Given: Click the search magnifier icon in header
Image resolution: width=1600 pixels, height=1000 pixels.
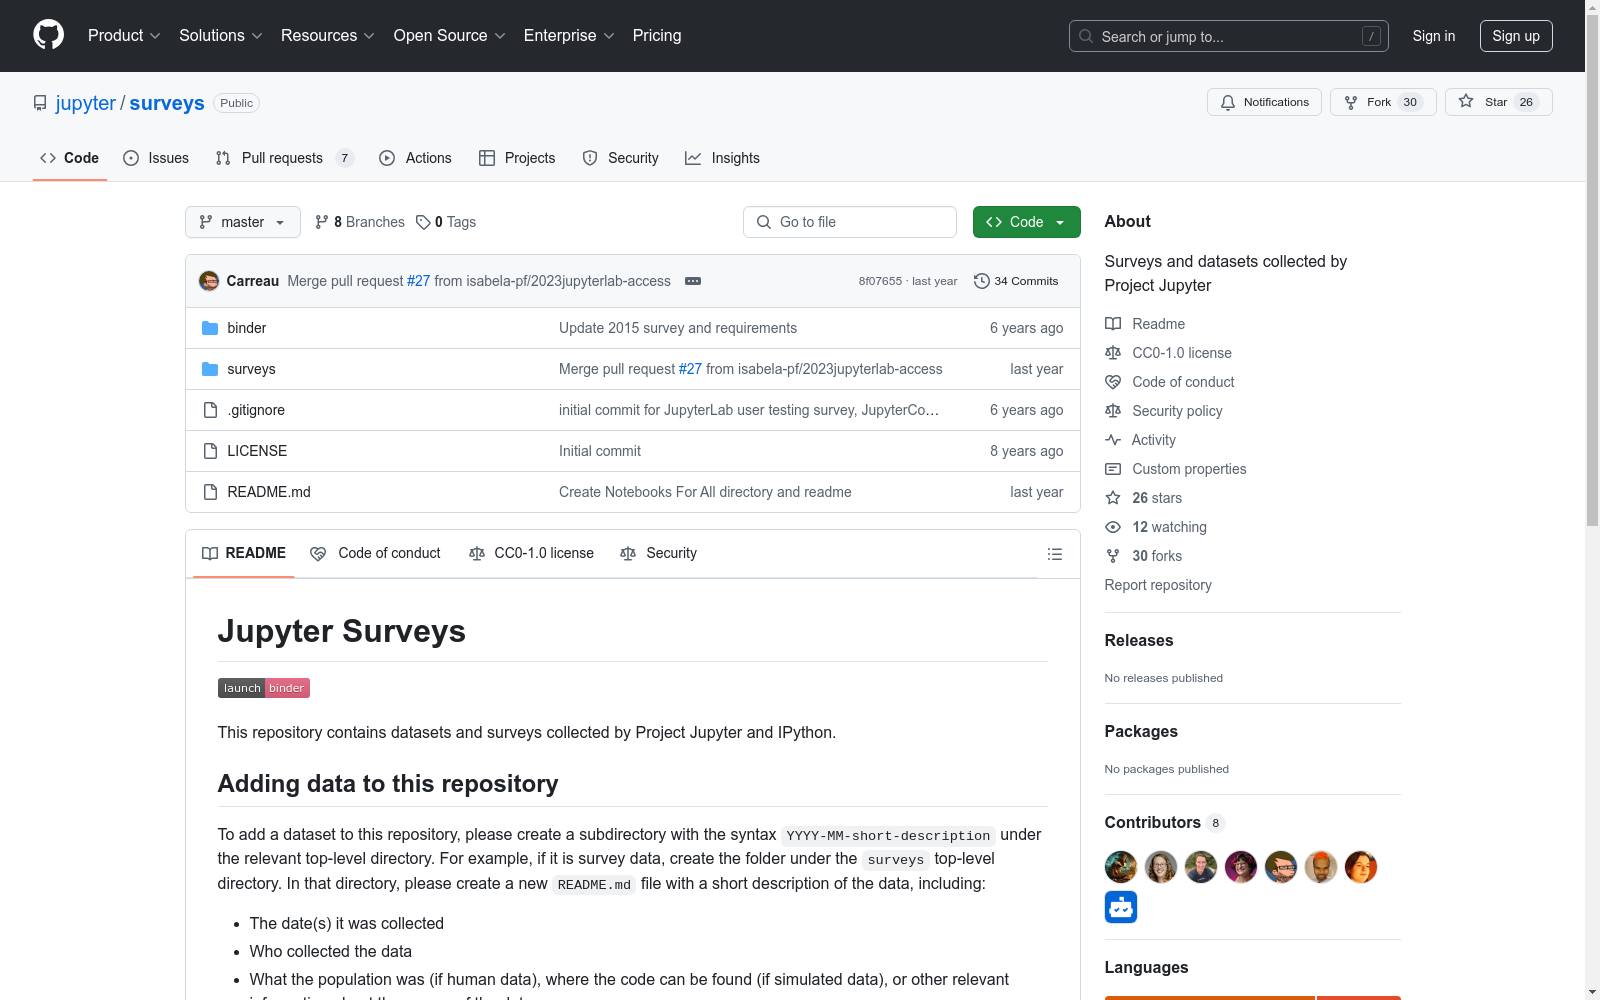Looking at the screenshot, I should pos(1086,36).
